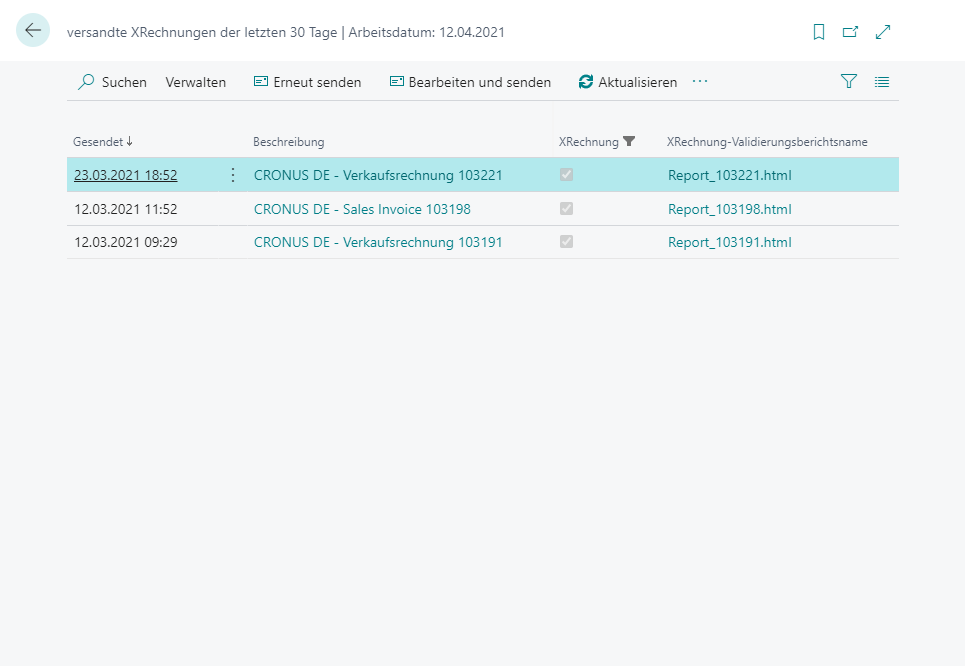This screenshot has width=965, height=666.
Task: Choose Bearbeiten und senden action
Action: (470, 82)
